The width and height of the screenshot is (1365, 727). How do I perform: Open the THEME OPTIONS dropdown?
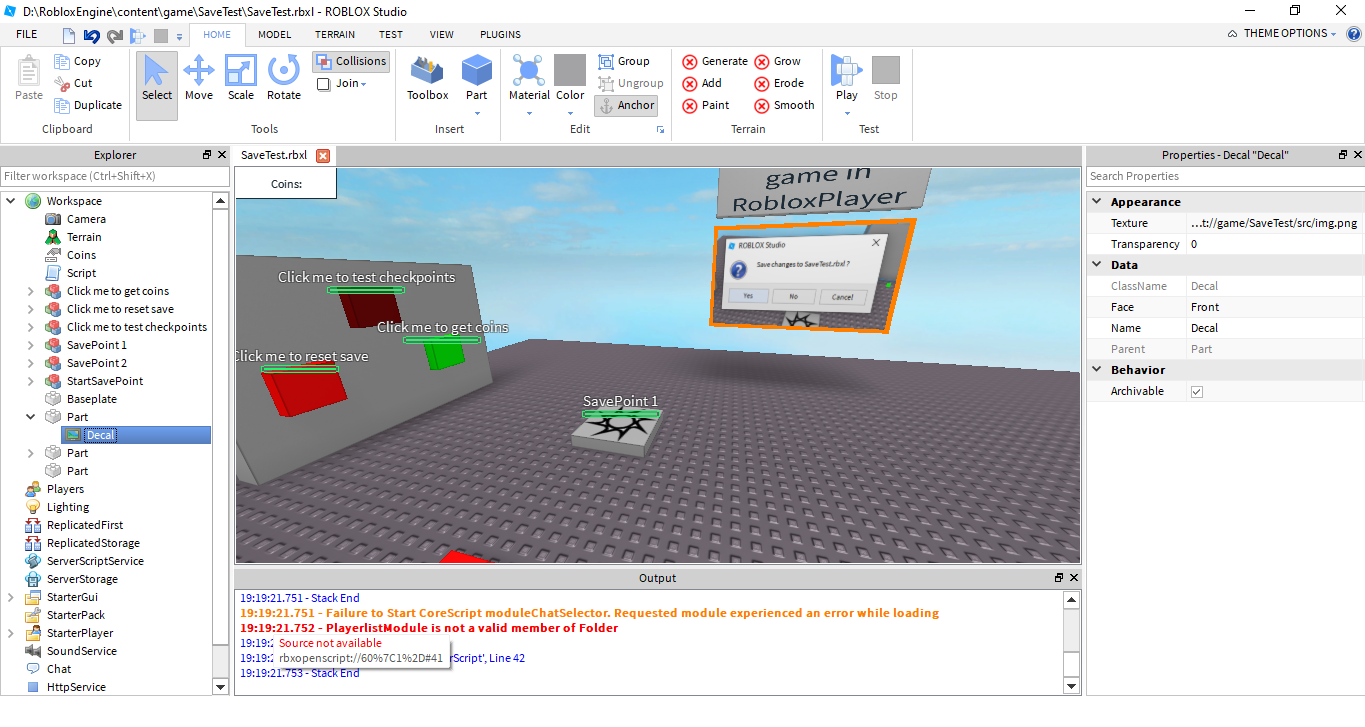click(1282, 33)
